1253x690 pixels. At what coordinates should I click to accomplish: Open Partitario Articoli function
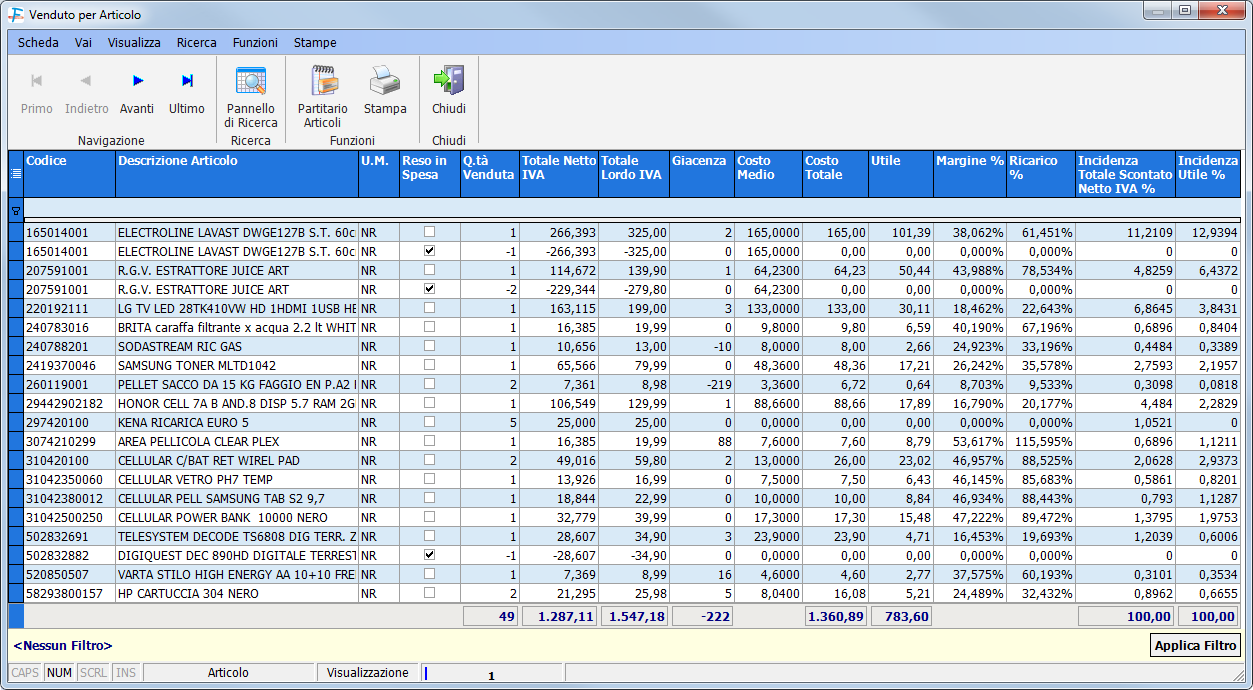click(x=323, y=98)
